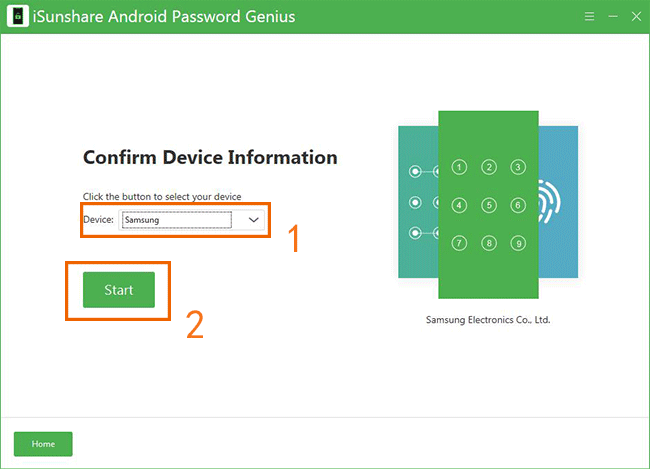
Task: Click the Samsung device selection field
Action: pyautogui.click(x=177, y=219)
